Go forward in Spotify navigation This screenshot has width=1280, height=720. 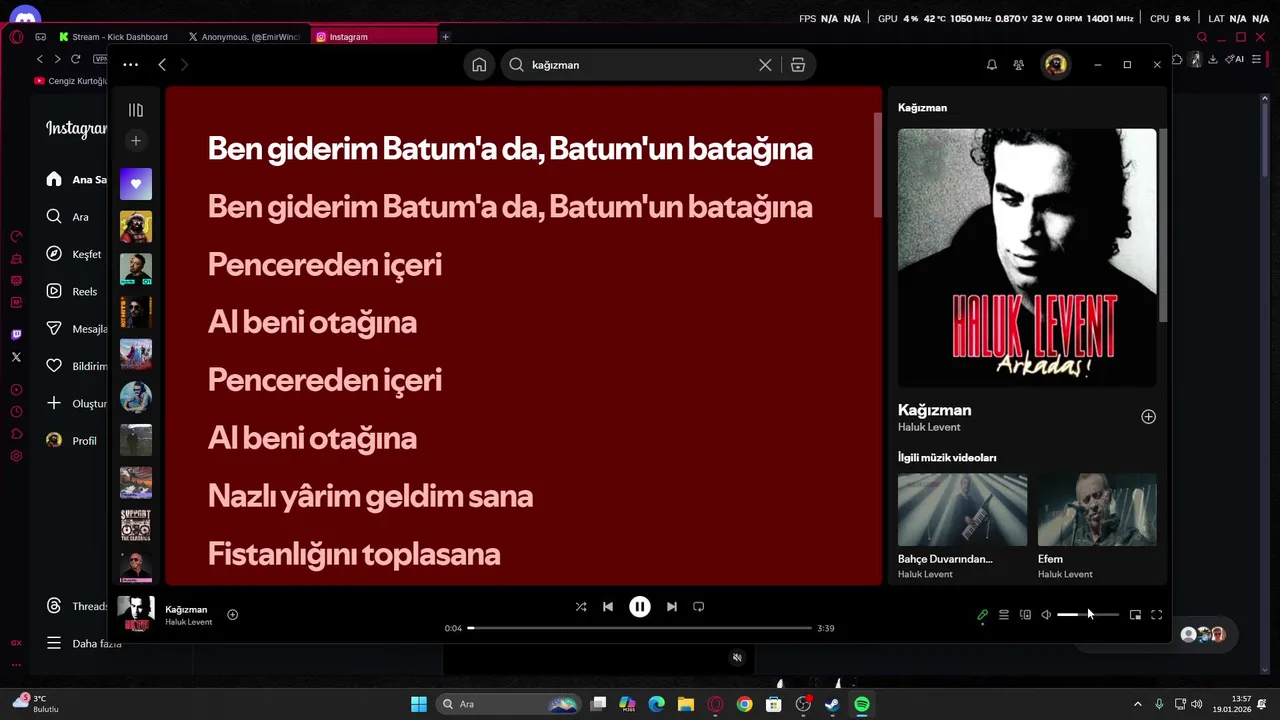tap(184, 65)
